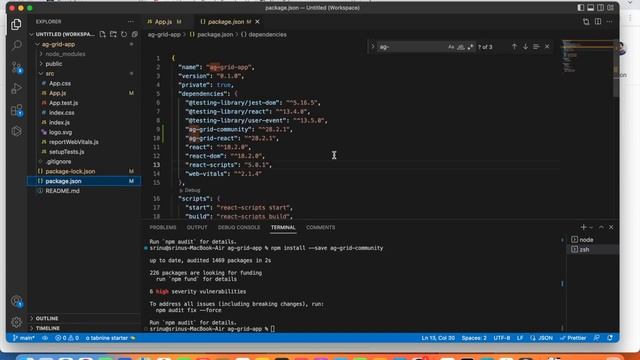Open new terminal launch profile dropdown

click(591, 227)
